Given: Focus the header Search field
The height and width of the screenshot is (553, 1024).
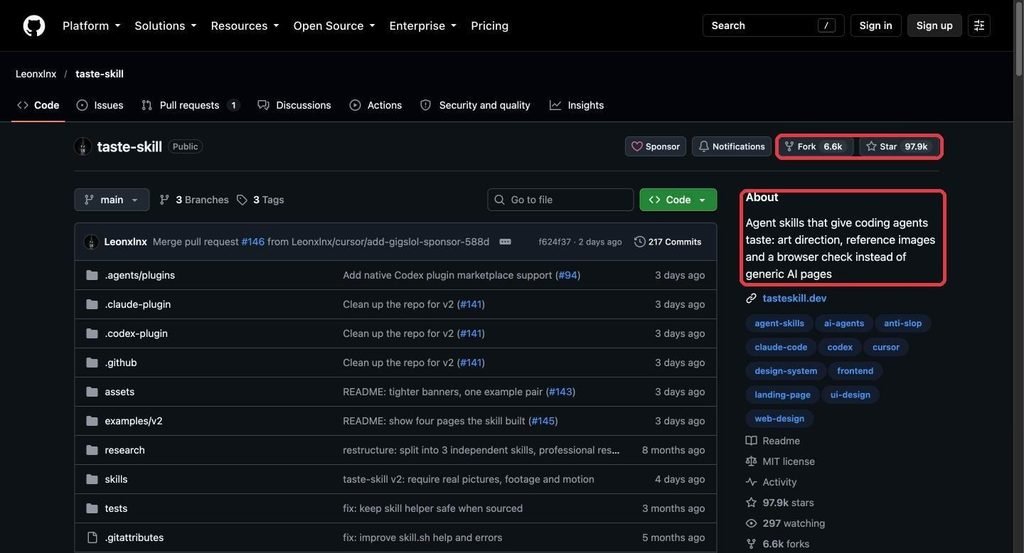Looking at the screenshot, I should [773, 25].
